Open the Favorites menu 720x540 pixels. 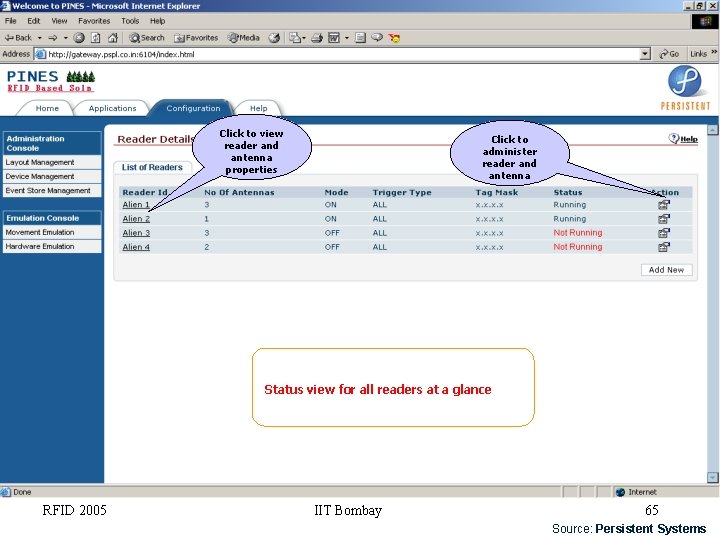(94, 21)
